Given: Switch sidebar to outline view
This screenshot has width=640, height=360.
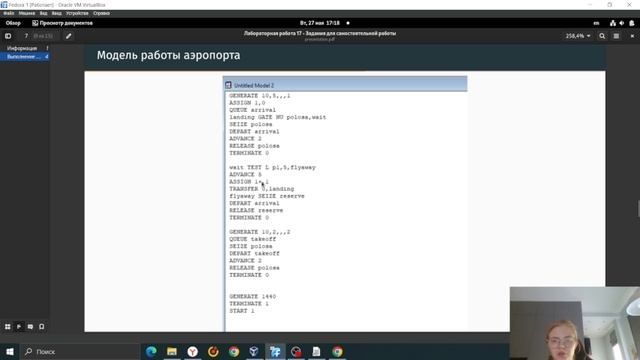Looking at the screenshot, I should tap(19, 327).
